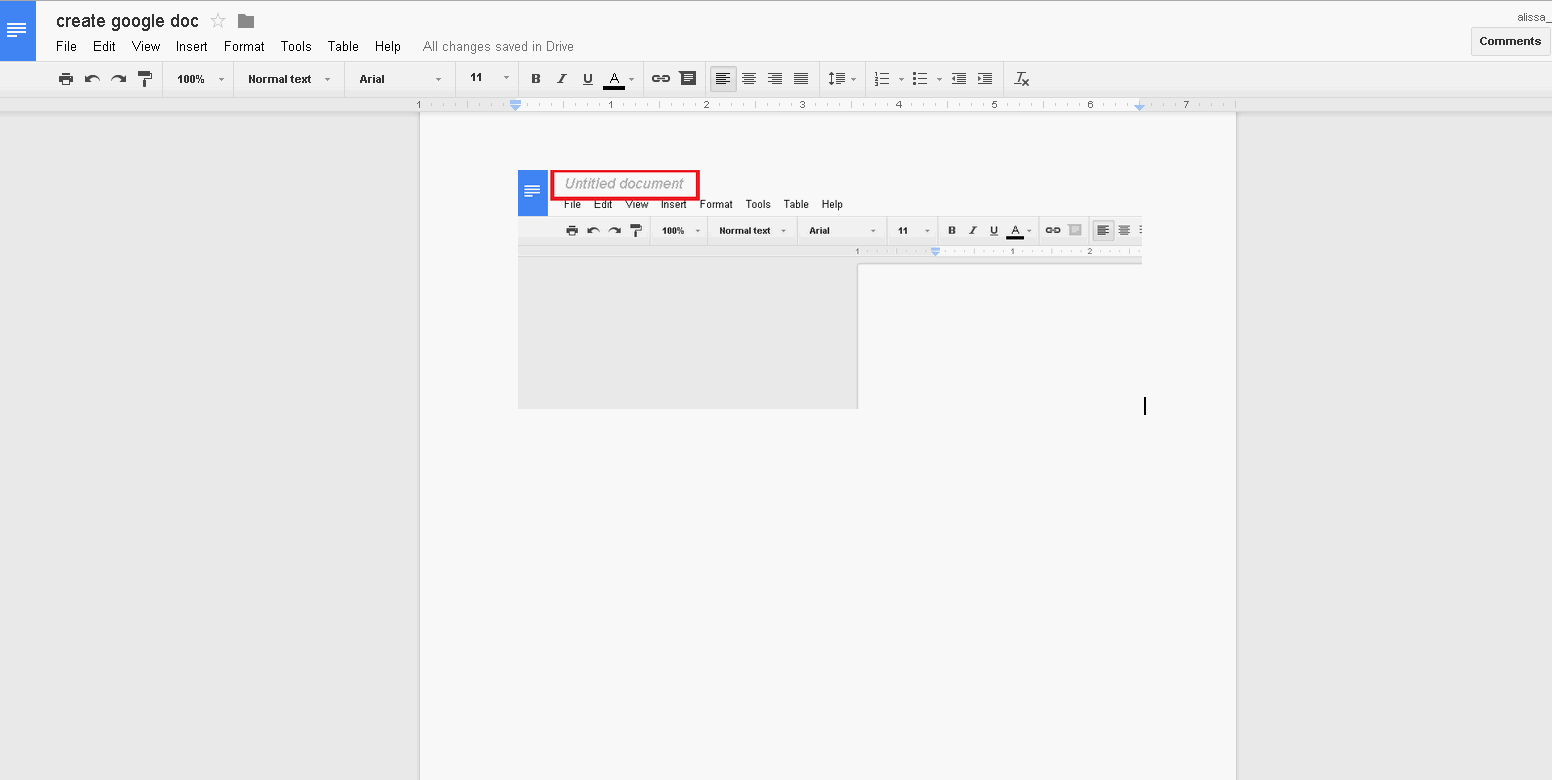Open the 100% zoom dropdown in the top toolbar
Viewport: 1552px width, 780px height.
tap(199, 79)
